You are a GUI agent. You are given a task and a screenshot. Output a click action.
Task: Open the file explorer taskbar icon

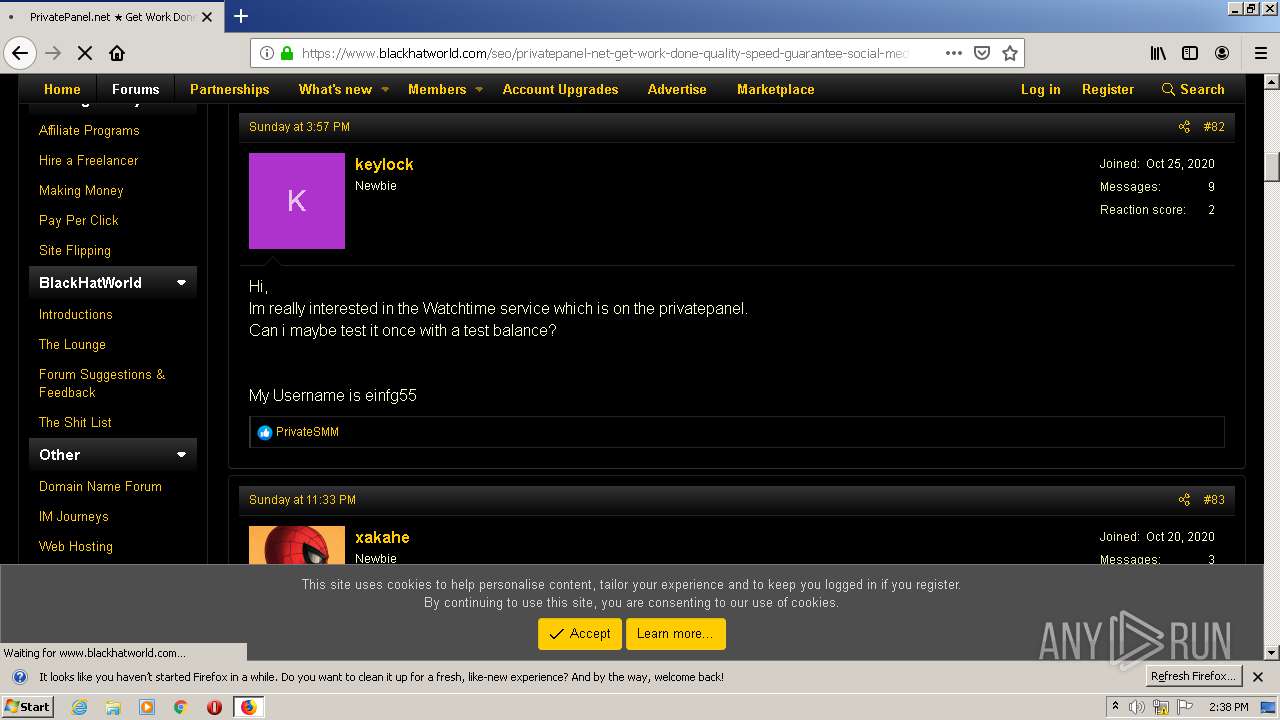(113, 707)
